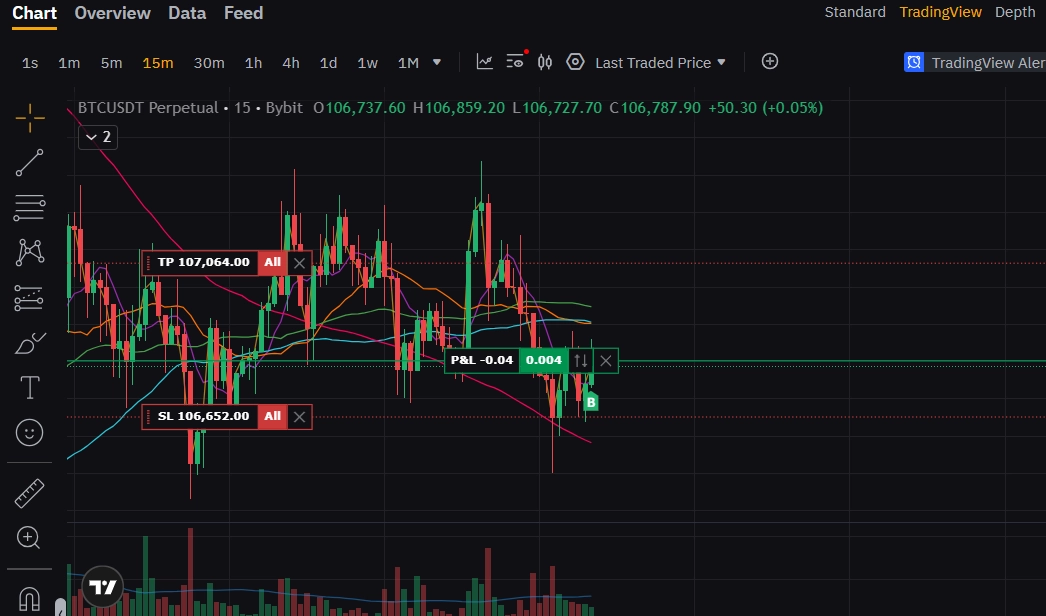Expand the collapsed indicators legend showing 2
The height and width of the screenshot is (616, 1046).
(x=98, y=137)
